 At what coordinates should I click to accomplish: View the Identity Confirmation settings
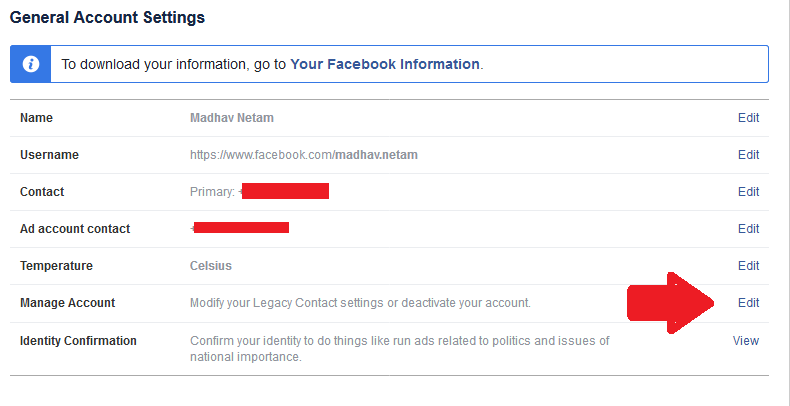(746, 341)
